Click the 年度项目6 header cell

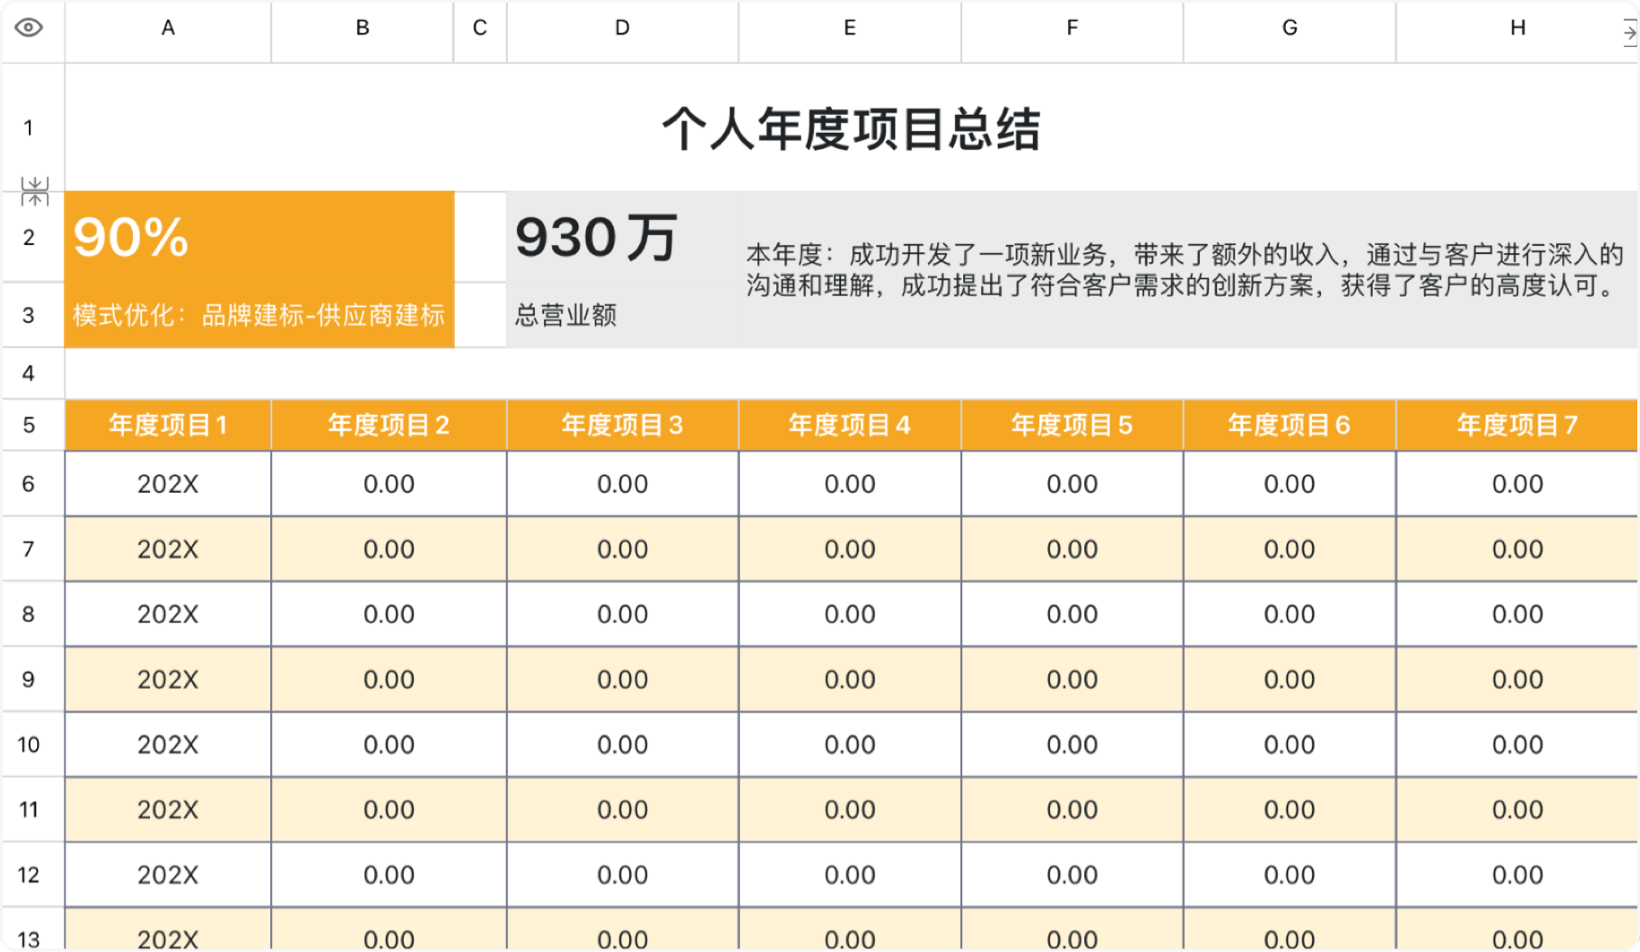pyautogui.click(x=1290, y=426)
